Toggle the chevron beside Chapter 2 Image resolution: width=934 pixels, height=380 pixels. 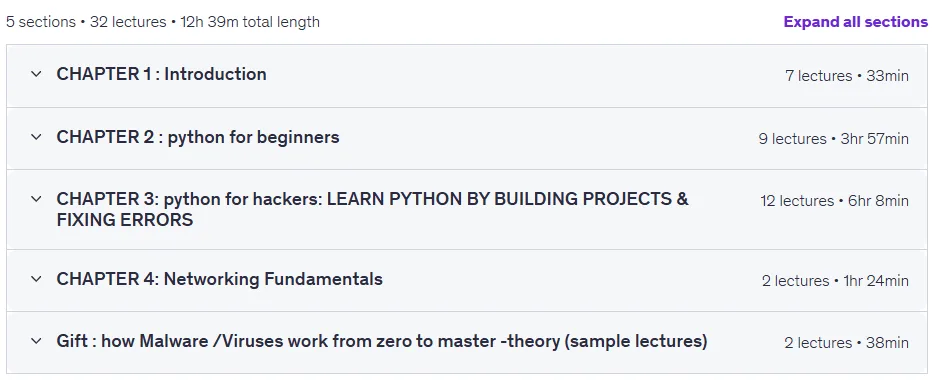coord(36,137)
